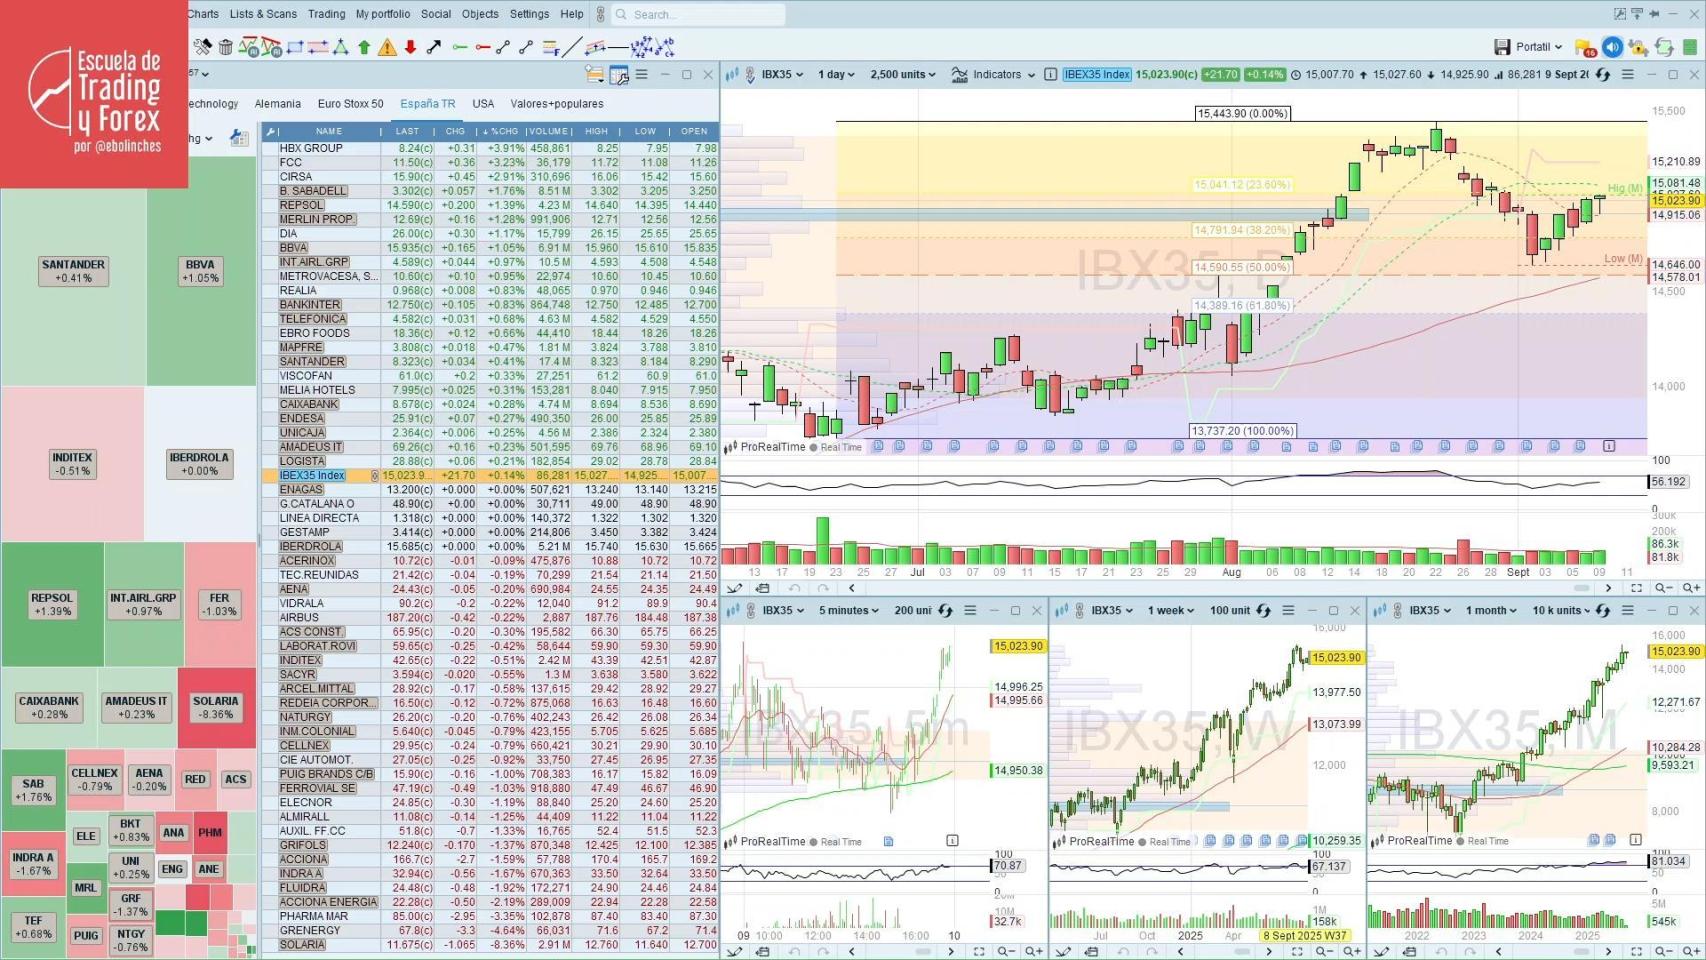The width and height of the screenshot is (1706, 960).
Task: Click the blue speaker sound icon top right
Action: coord(1611,46)
